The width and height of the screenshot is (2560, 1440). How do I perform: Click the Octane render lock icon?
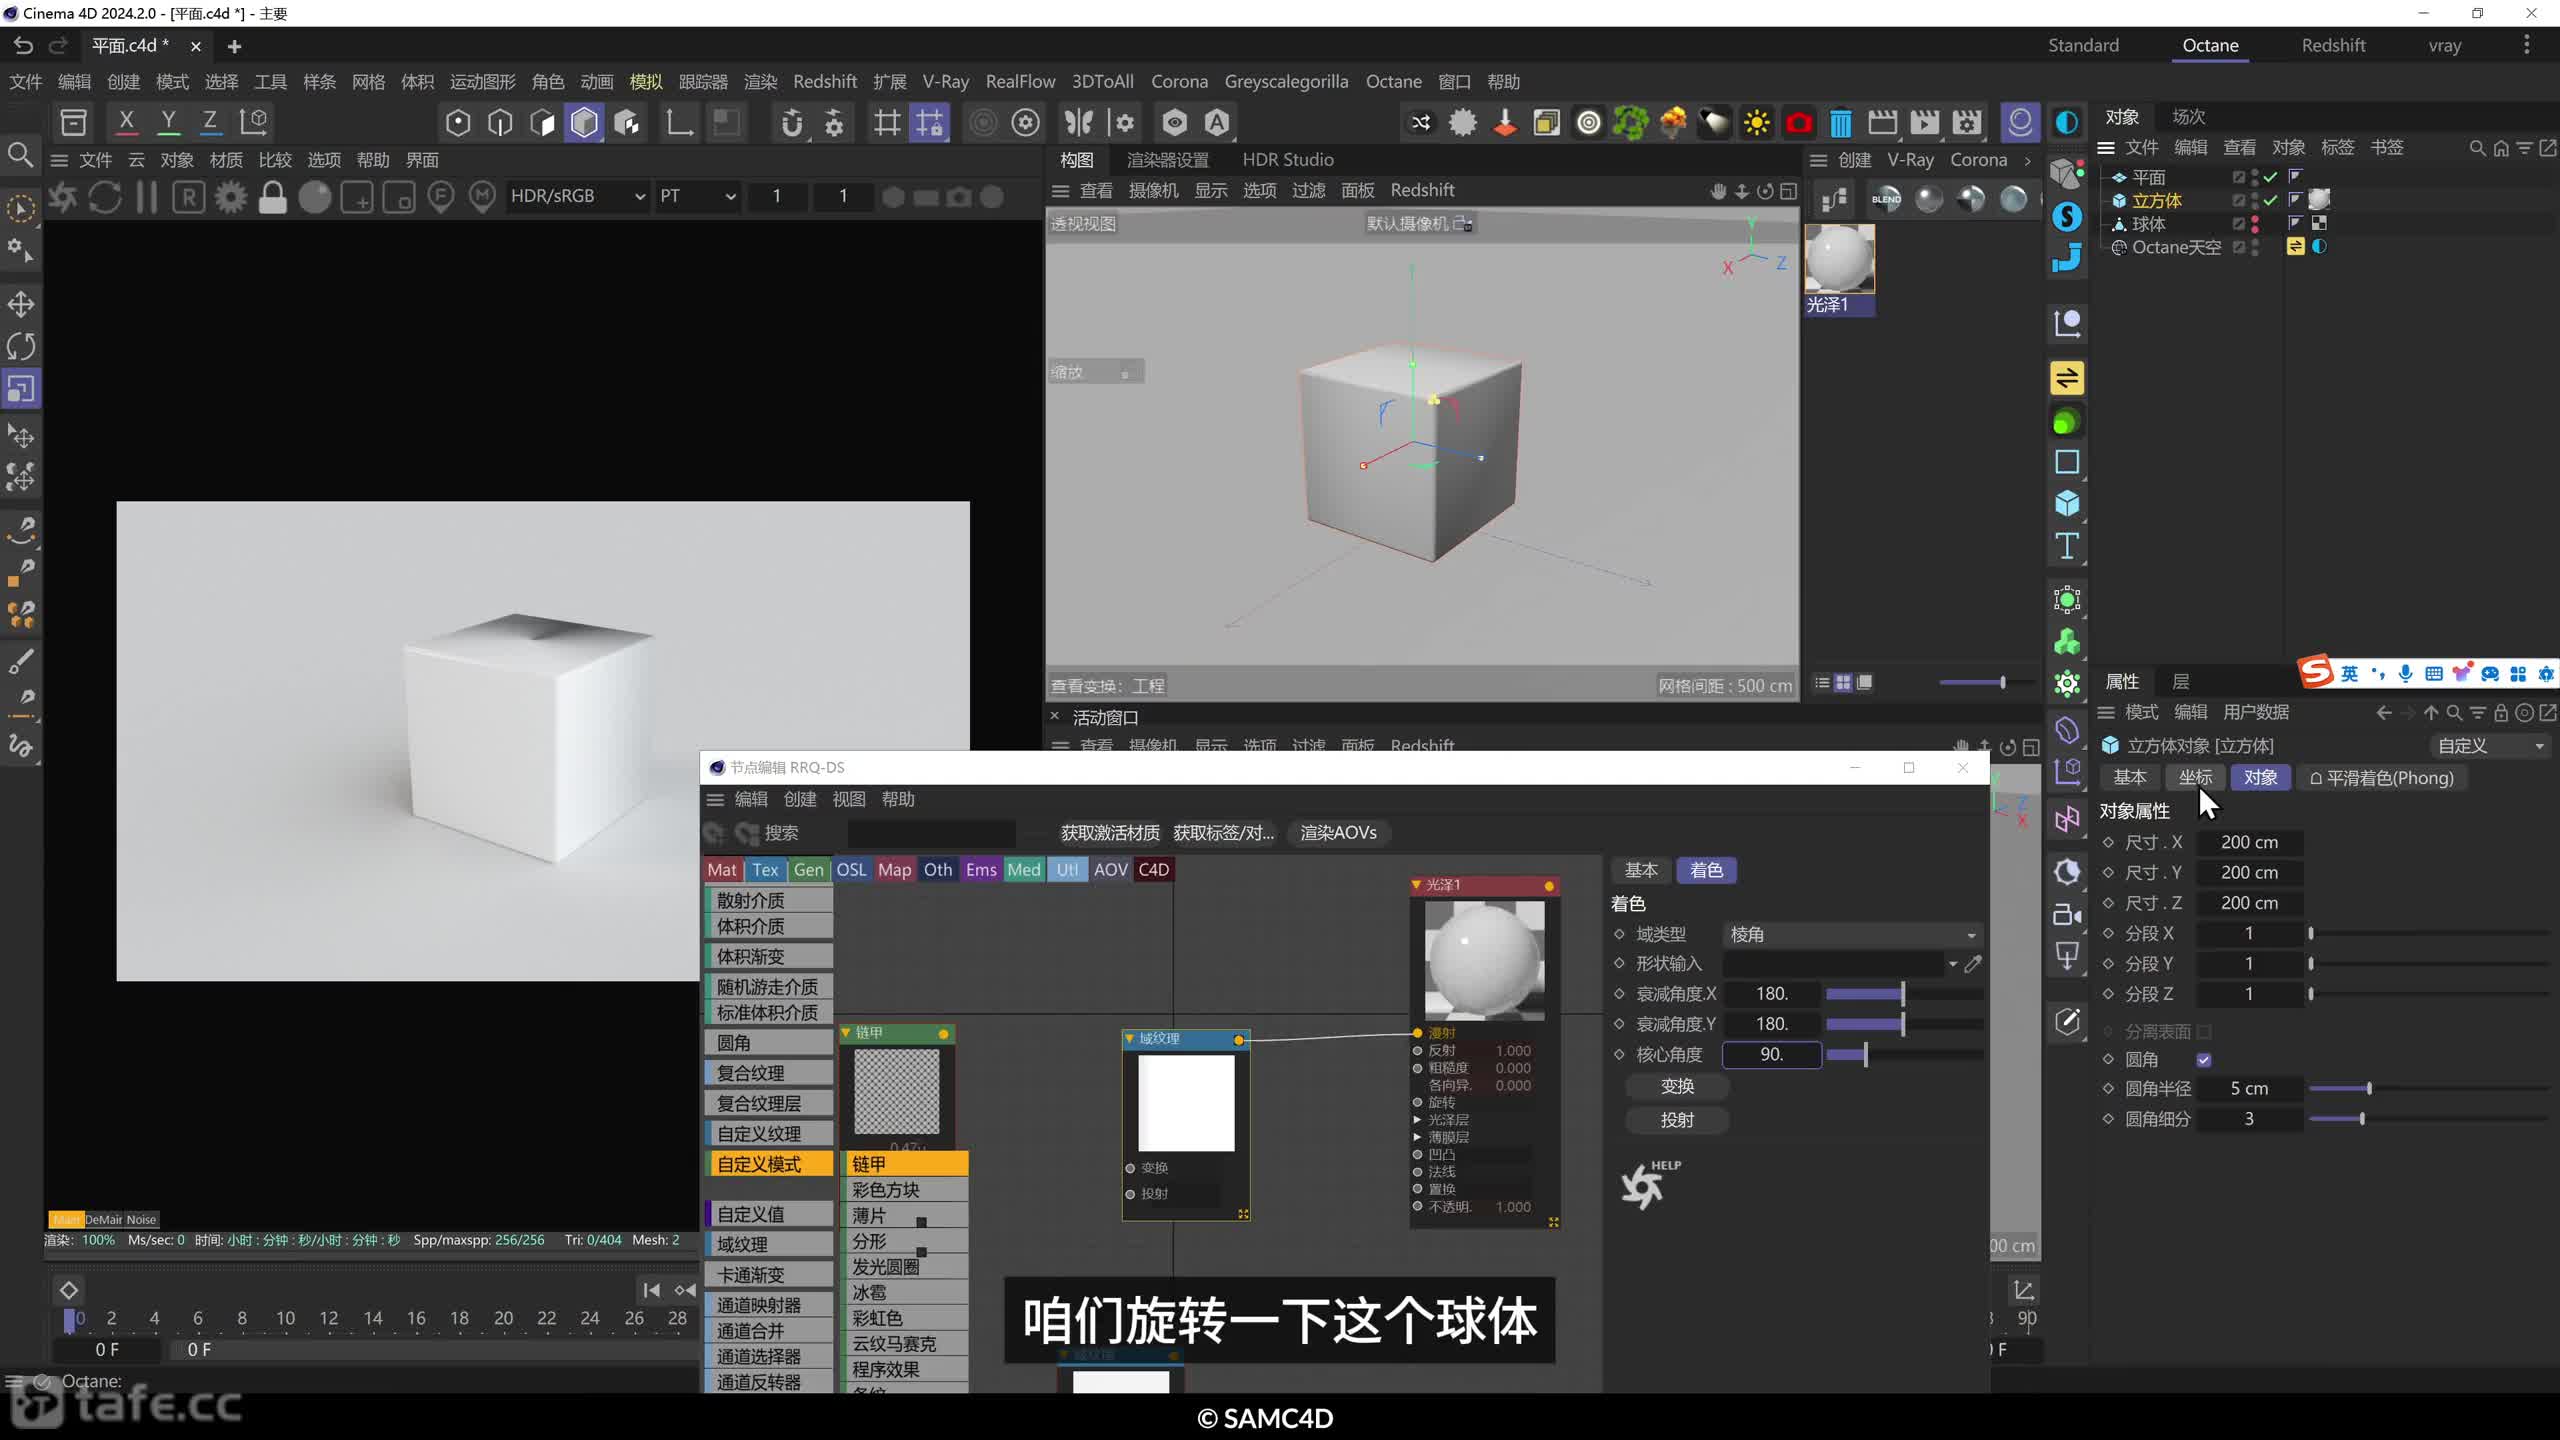pos(272,197)
